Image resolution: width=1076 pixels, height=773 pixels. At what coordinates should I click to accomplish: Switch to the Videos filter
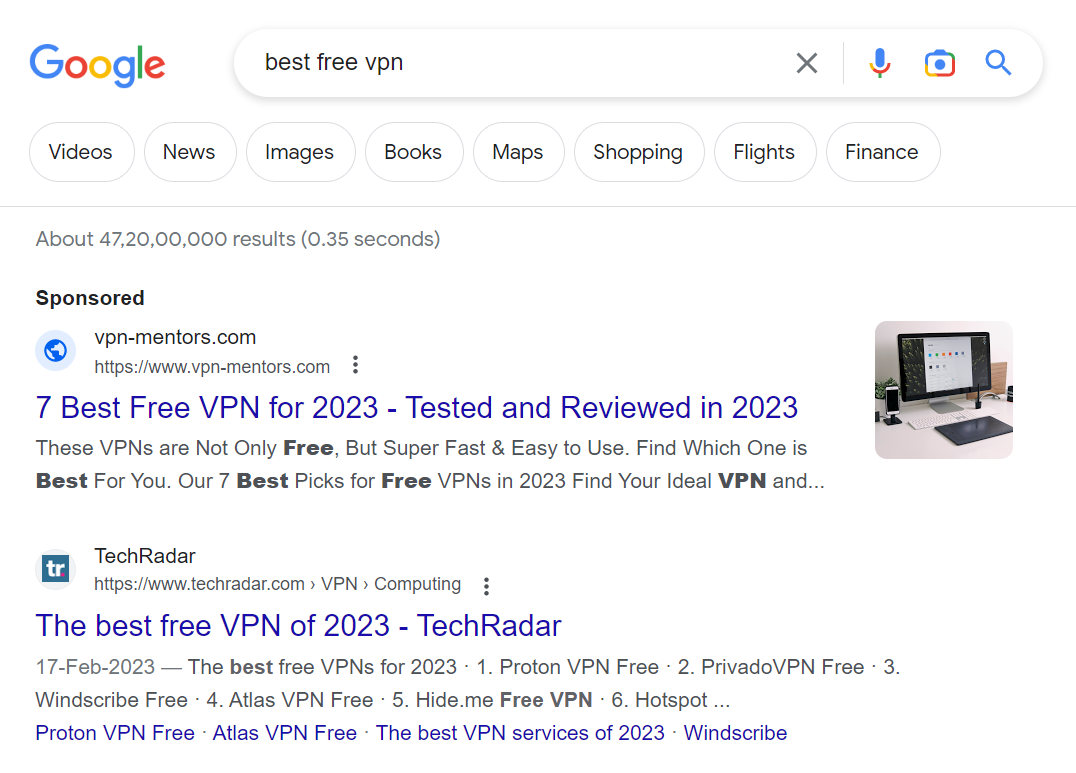81,152
